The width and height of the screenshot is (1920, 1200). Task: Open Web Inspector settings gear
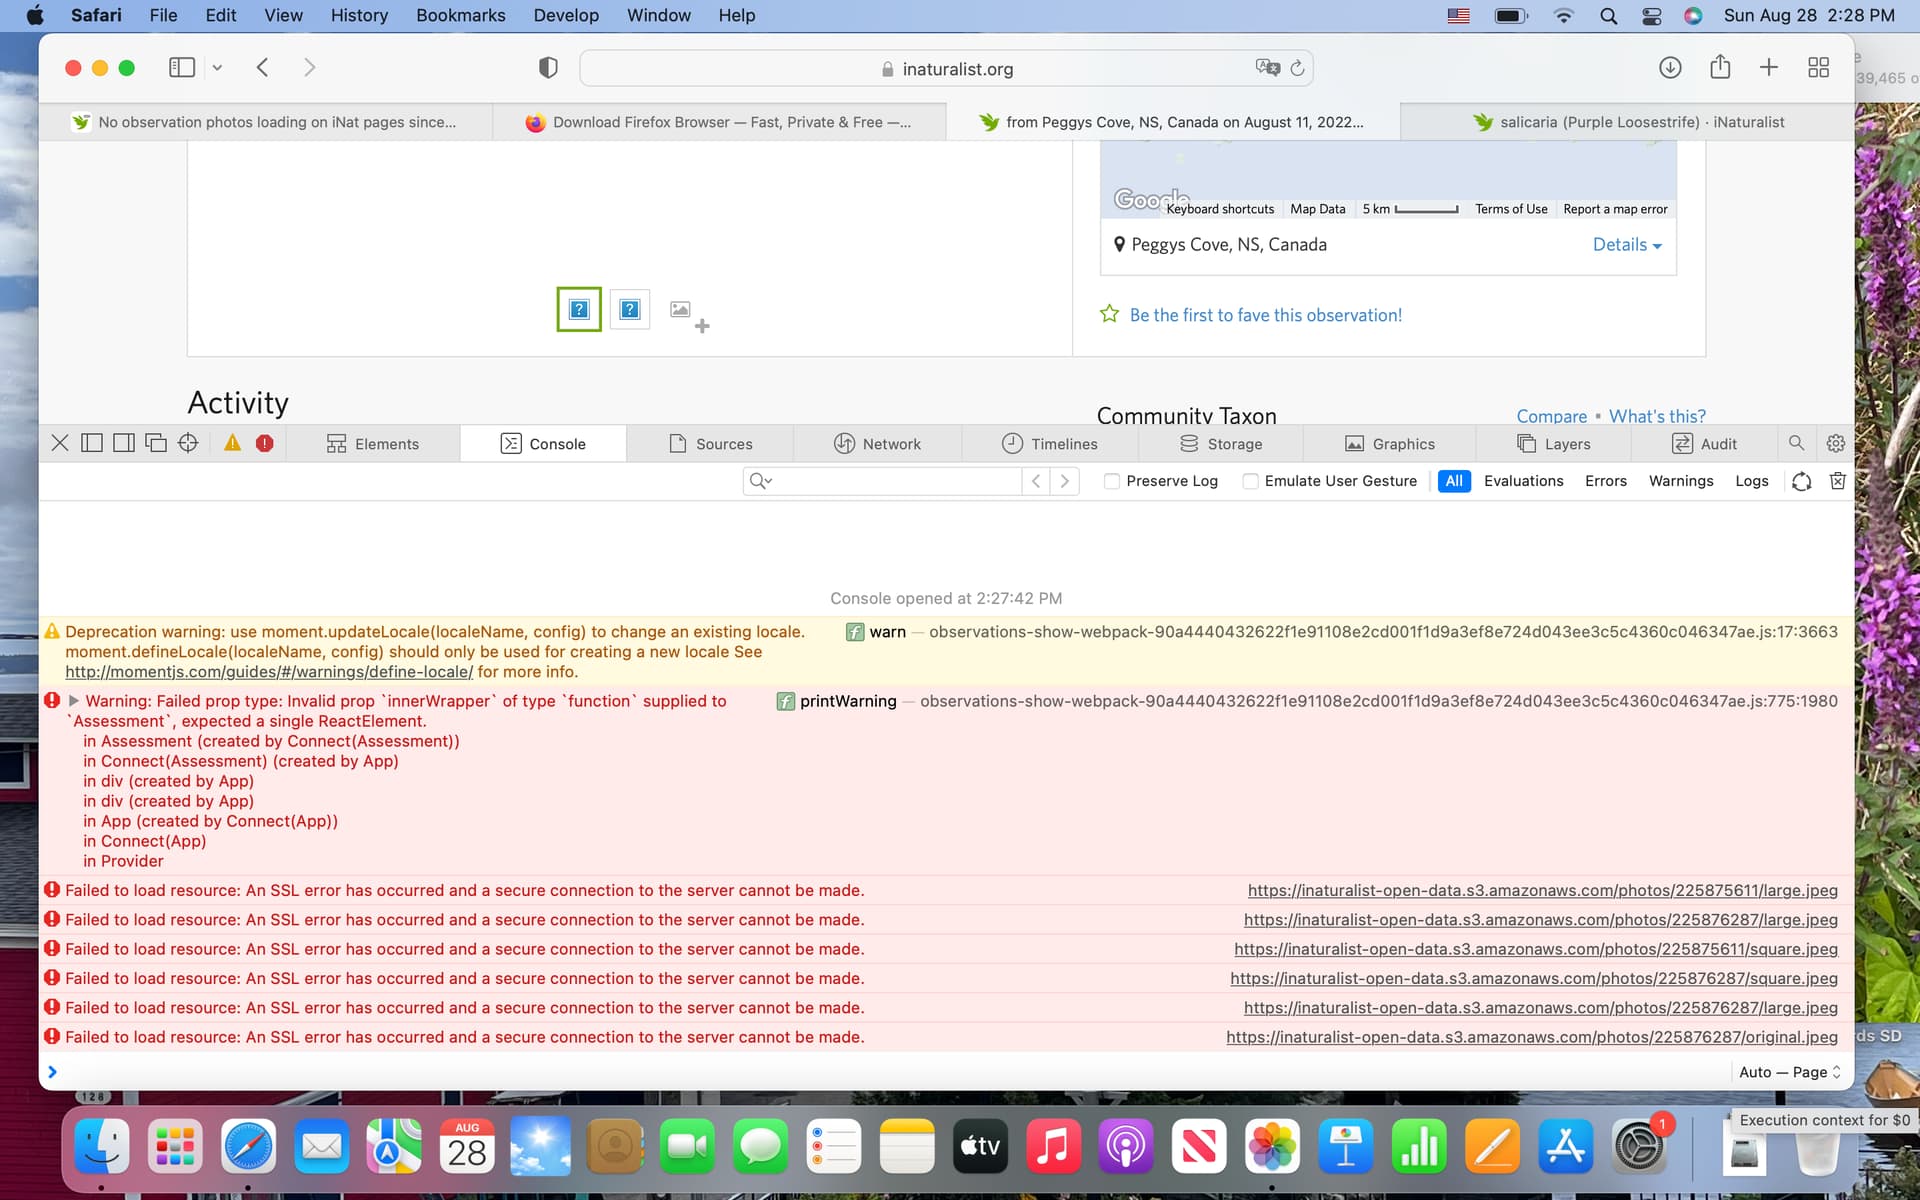[1836, 443]
